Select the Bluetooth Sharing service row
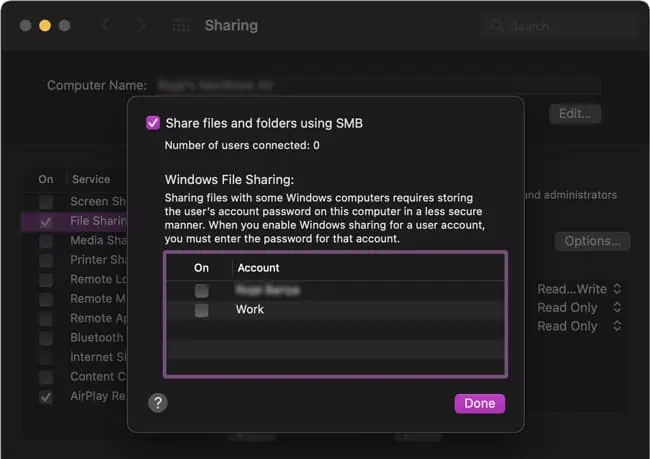The height and width of the screenshot is (459, 650). click(75, 338)
